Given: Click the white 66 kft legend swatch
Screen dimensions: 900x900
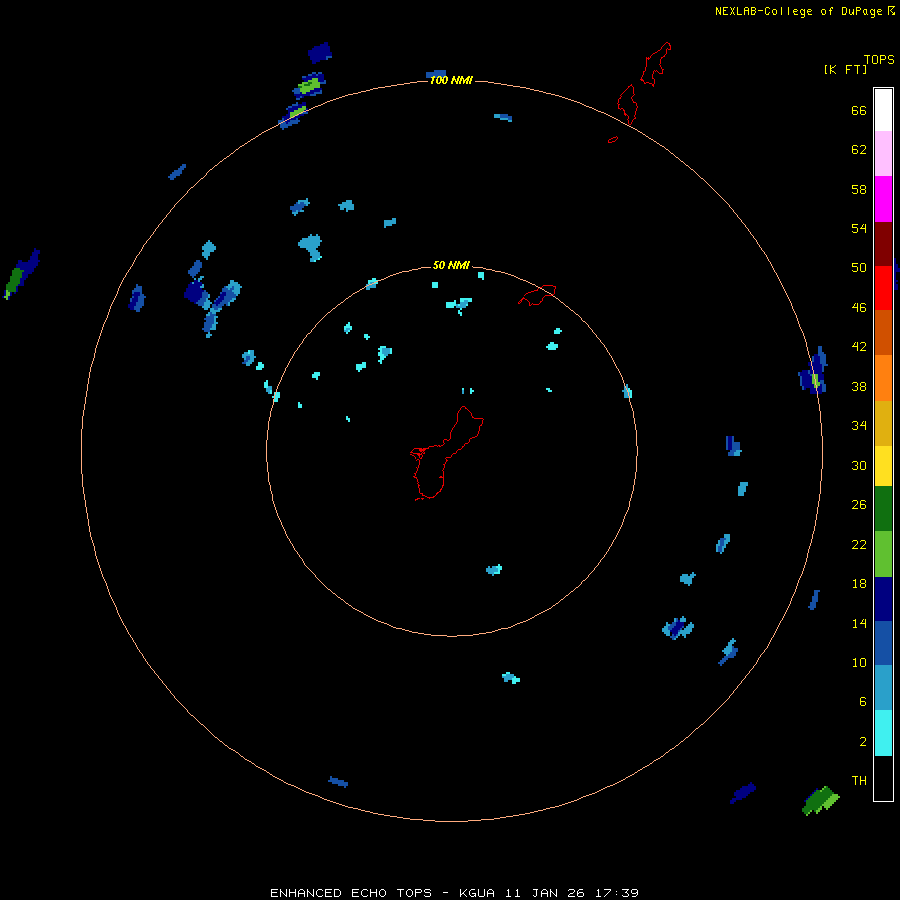Looking at the screenshot, I should (883, 110).
